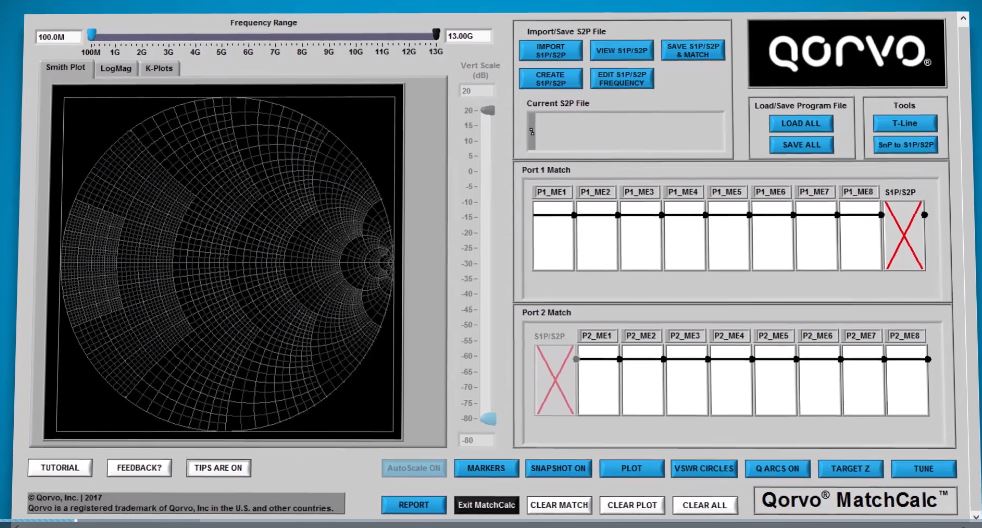982x528 pixels.
Task: Click the vertical scale maximum field showing 20
Action: point(476,91)
